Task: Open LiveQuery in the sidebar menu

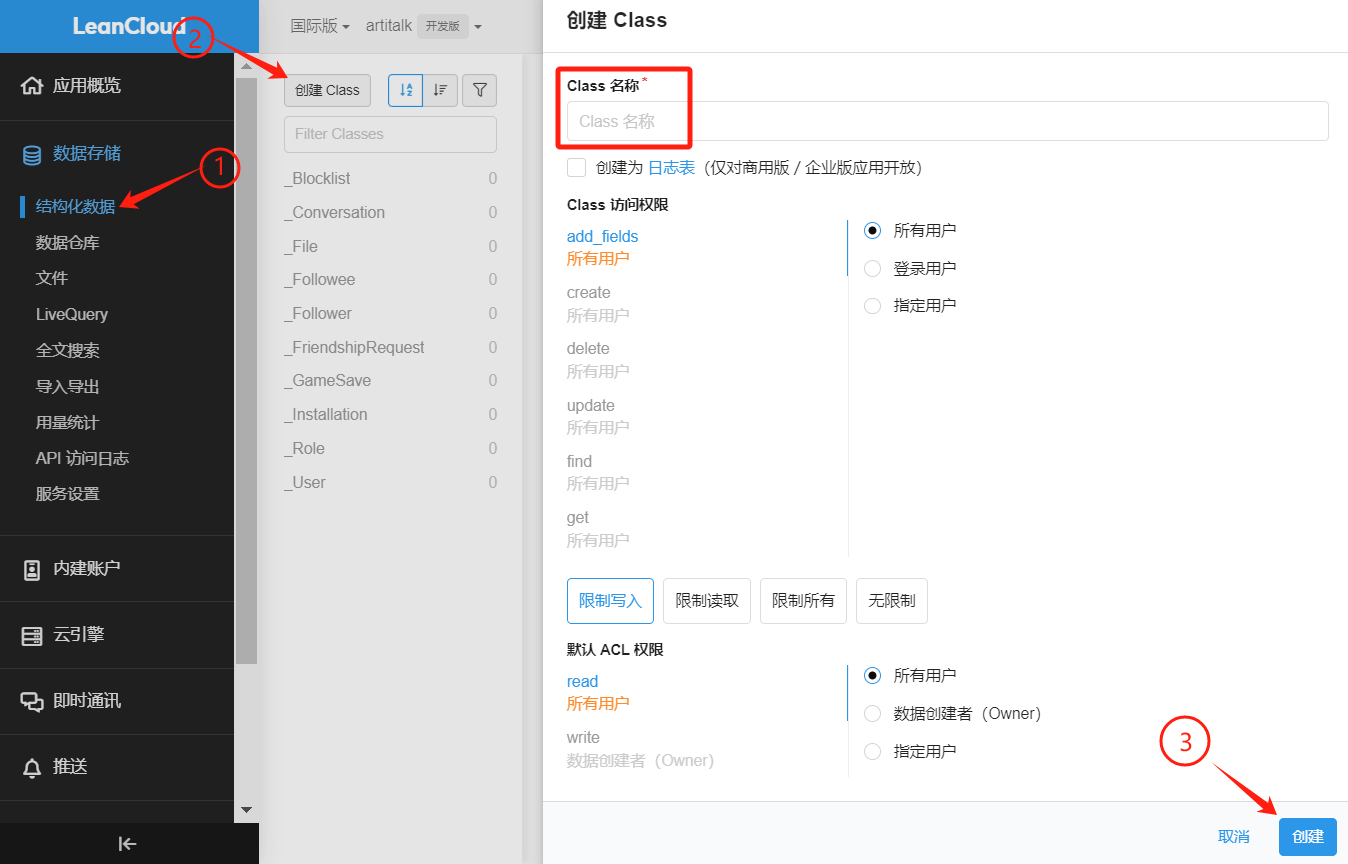Action: point(72,314)
